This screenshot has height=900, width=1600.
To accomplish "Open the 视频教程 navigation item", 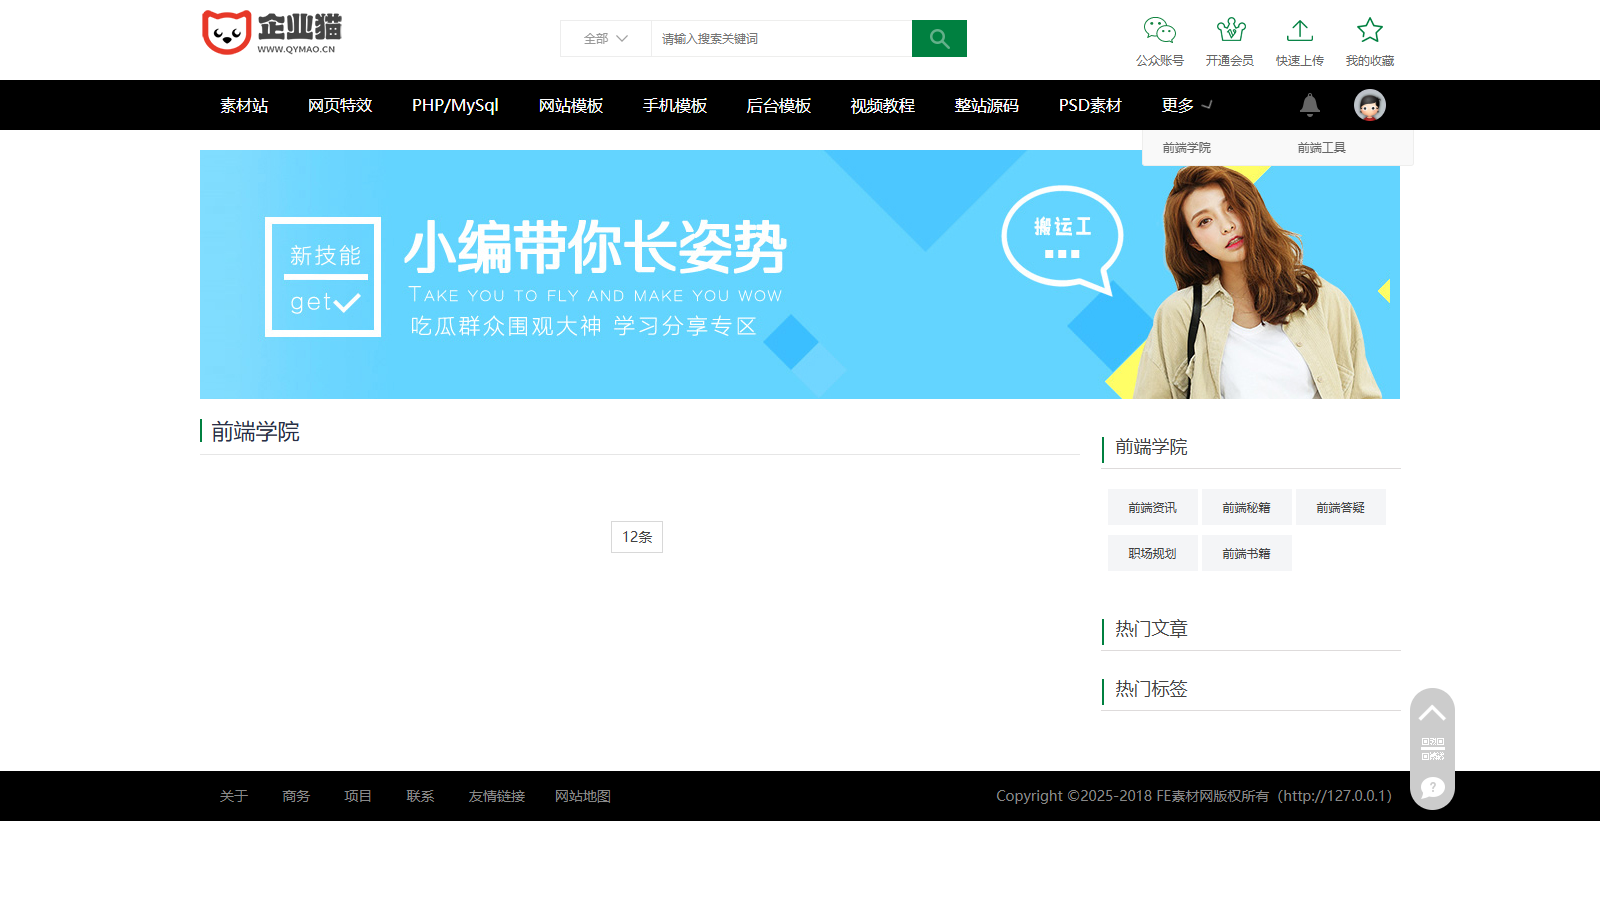I will (x=880, y=104).
